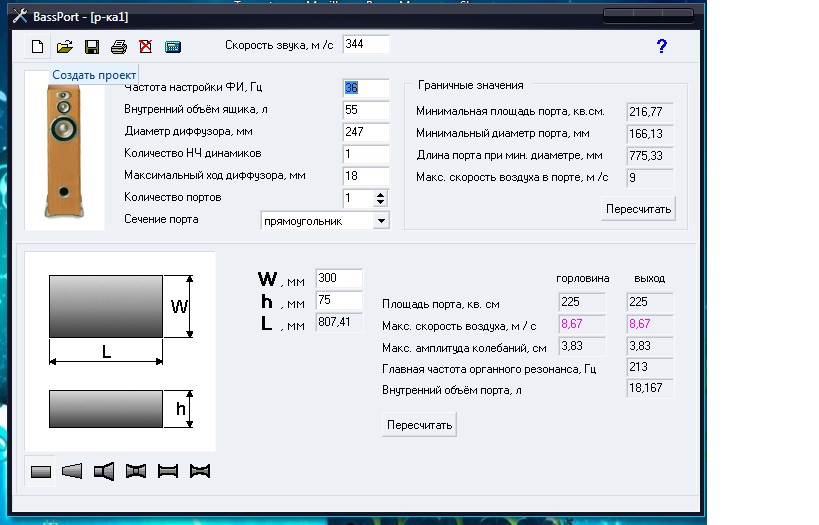
Task: Click the red-crossed page icon in toolbar
Action: coord(146,47)
